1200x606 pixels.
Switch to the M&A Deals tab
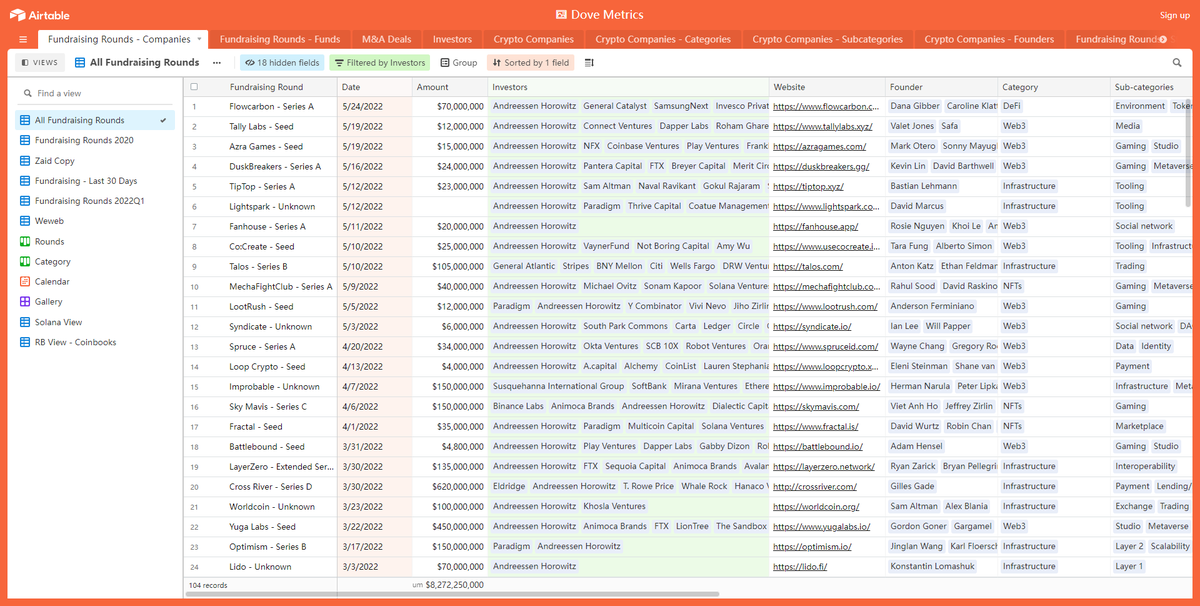[386, 39]
